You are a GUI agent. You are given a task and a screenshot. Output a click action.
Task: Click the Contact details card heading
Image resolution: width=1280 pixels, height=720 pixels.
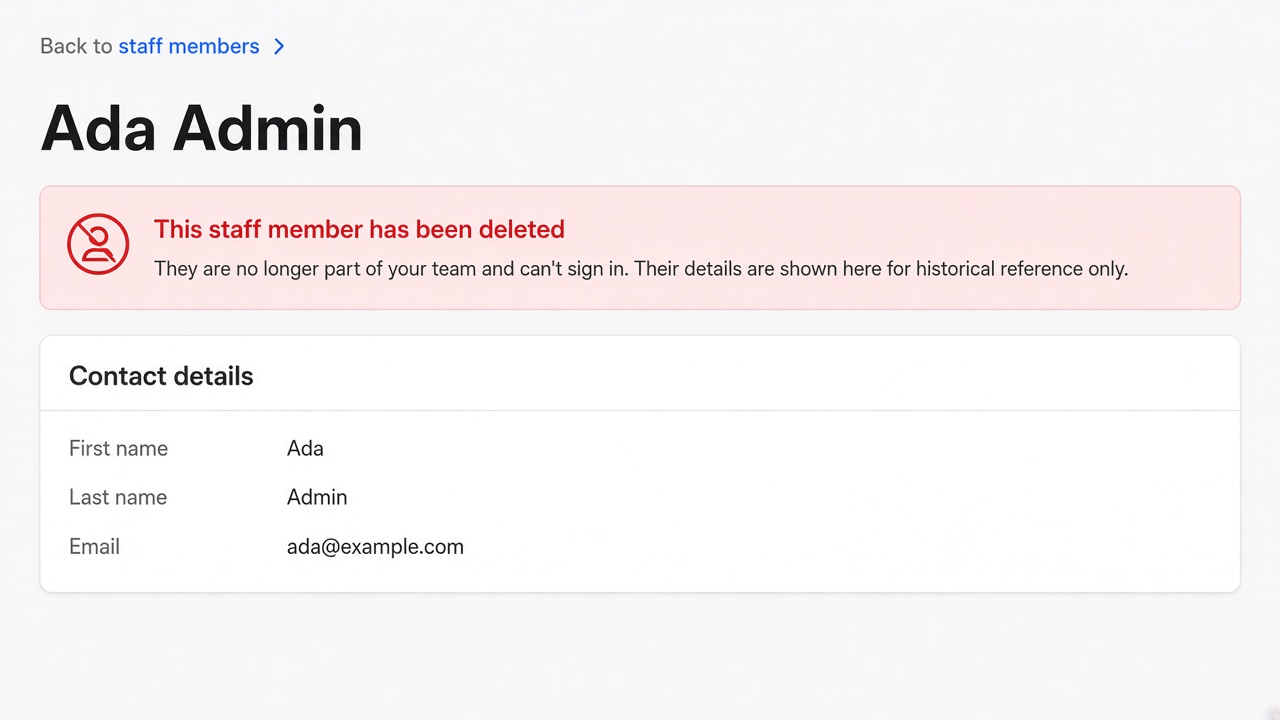161,376
